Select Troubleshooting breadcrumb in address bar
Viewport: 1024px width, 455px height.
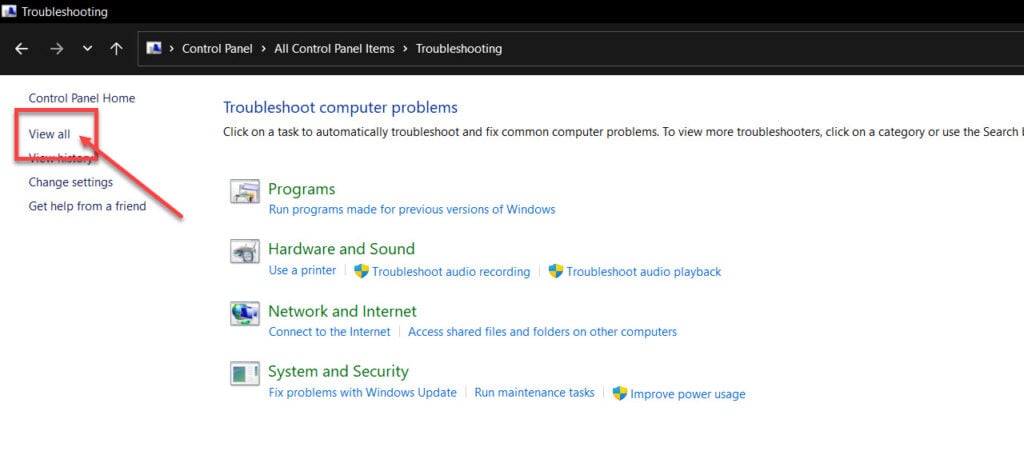(x=459, y=49)
